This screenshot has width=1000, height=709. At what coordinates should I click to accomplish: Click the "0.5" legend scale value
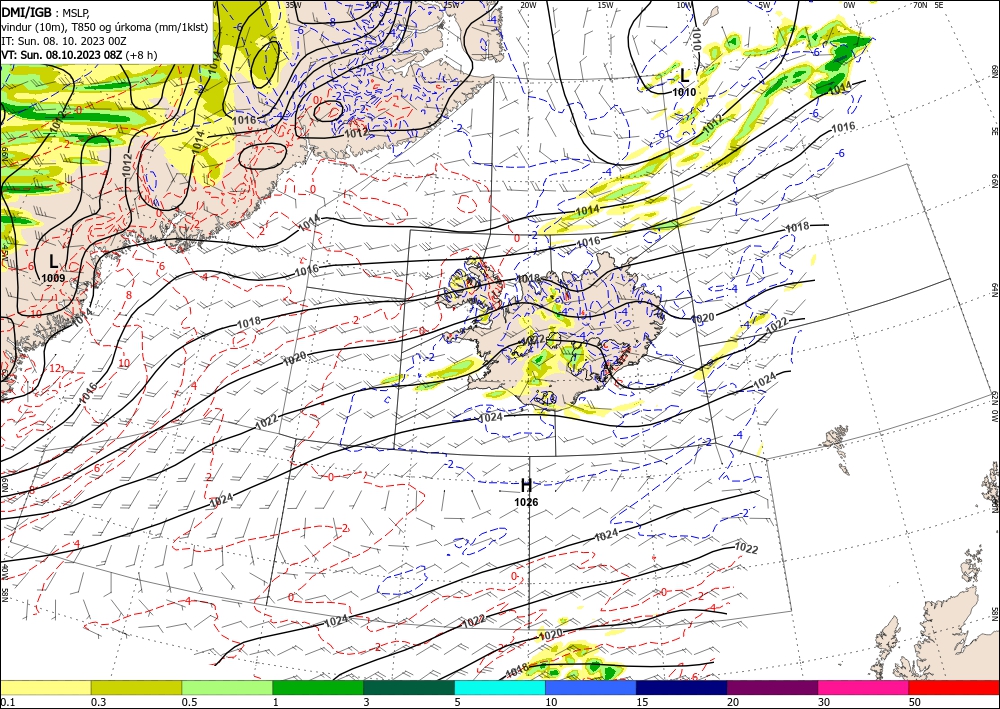pos(189,702)
